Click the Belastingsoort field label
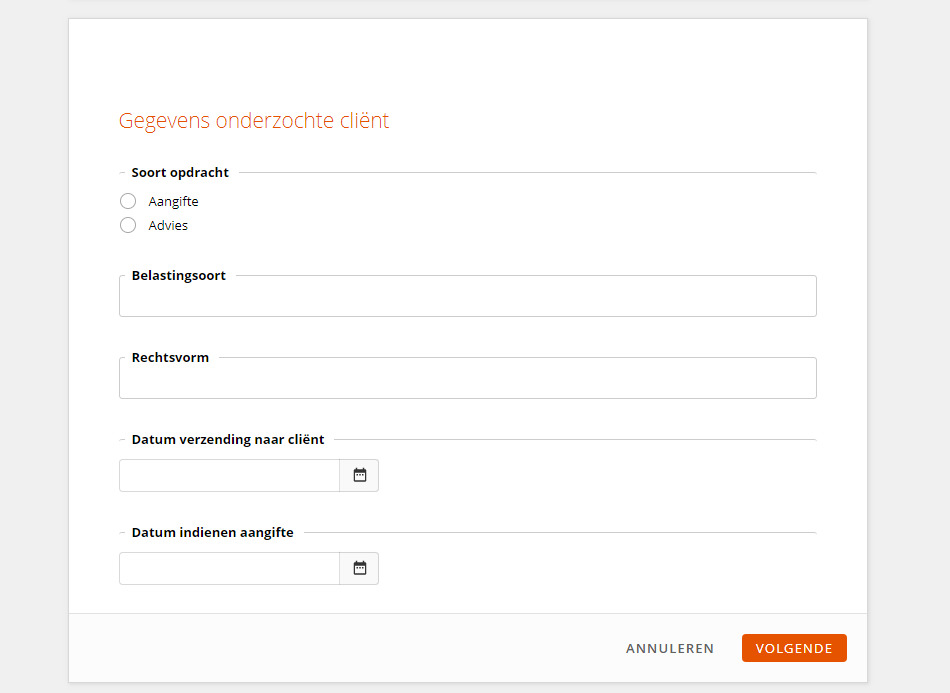Image resolution: width=950 pixels, height=693 pixels. click(179, 276)
